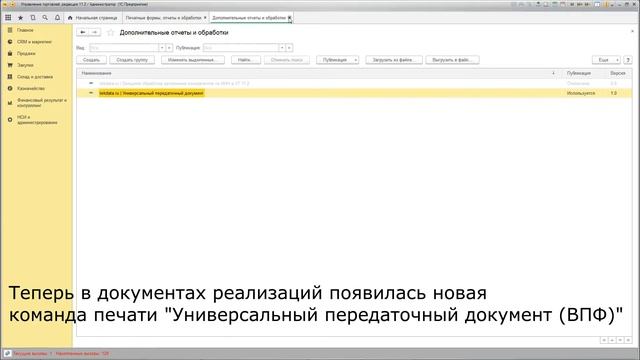Click into the Вид filter field
The width and height of the screenshot is (640, 360).
pos(124,48)
